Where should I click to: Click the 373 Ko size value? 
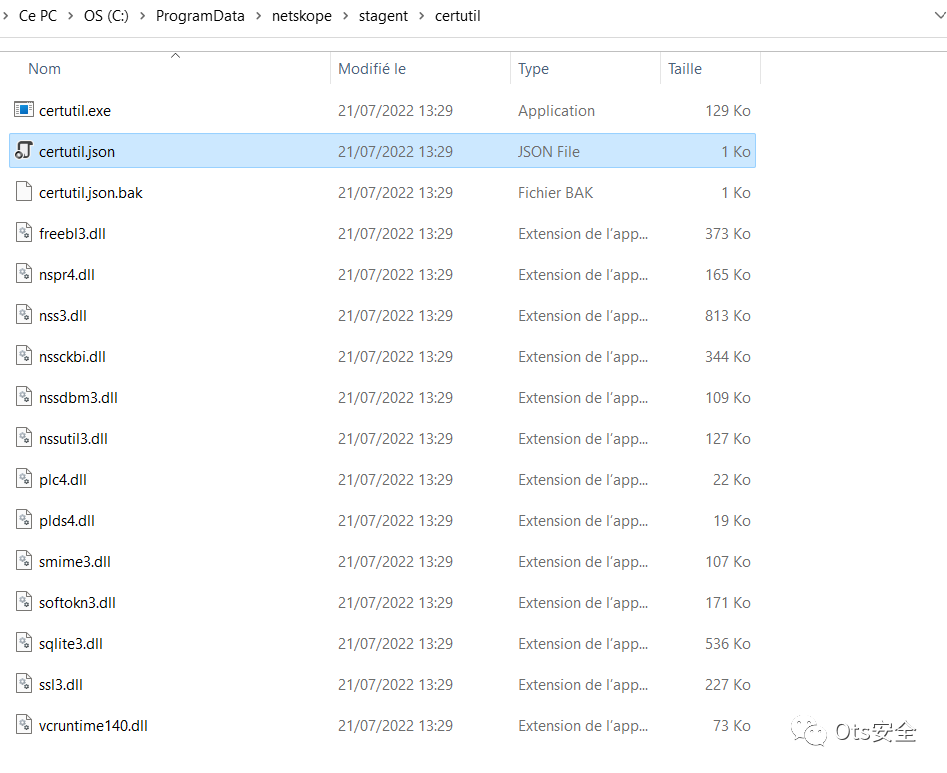click(x=728, y=234)
